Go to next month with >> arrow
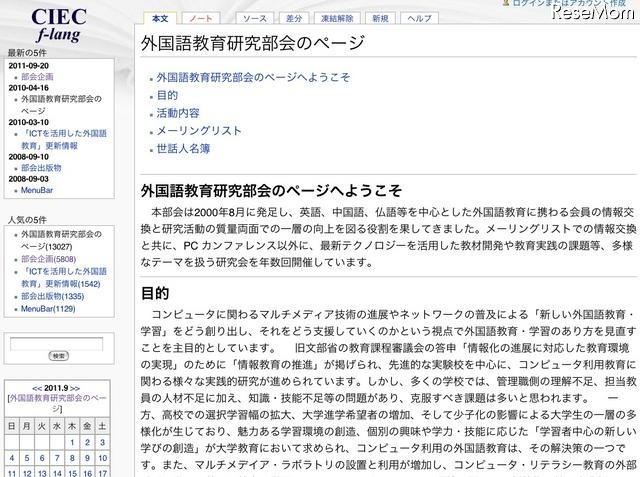 click(75, 388)
